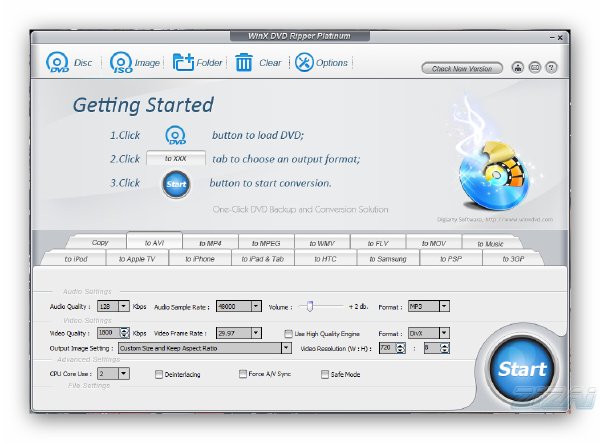The image size is (600, 443).
Task: Expand the CPU Core Use dropdown
Action: [x=124, y=373]
